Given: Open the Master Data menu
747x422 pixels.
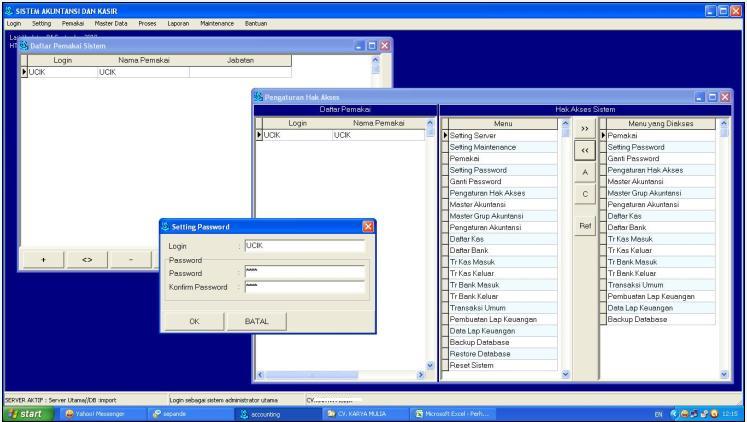Looking at the screenshot, I should (111, 22).
